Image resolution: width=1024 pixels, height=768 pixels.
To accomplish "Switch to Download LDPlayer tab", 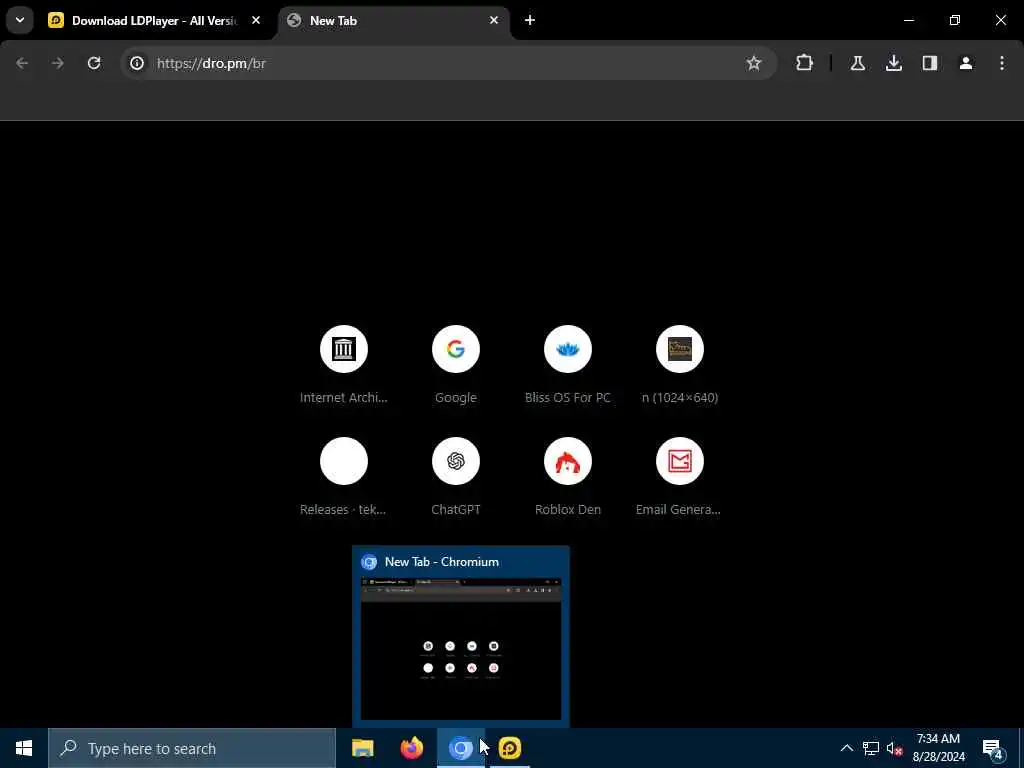I will point(154,21).
